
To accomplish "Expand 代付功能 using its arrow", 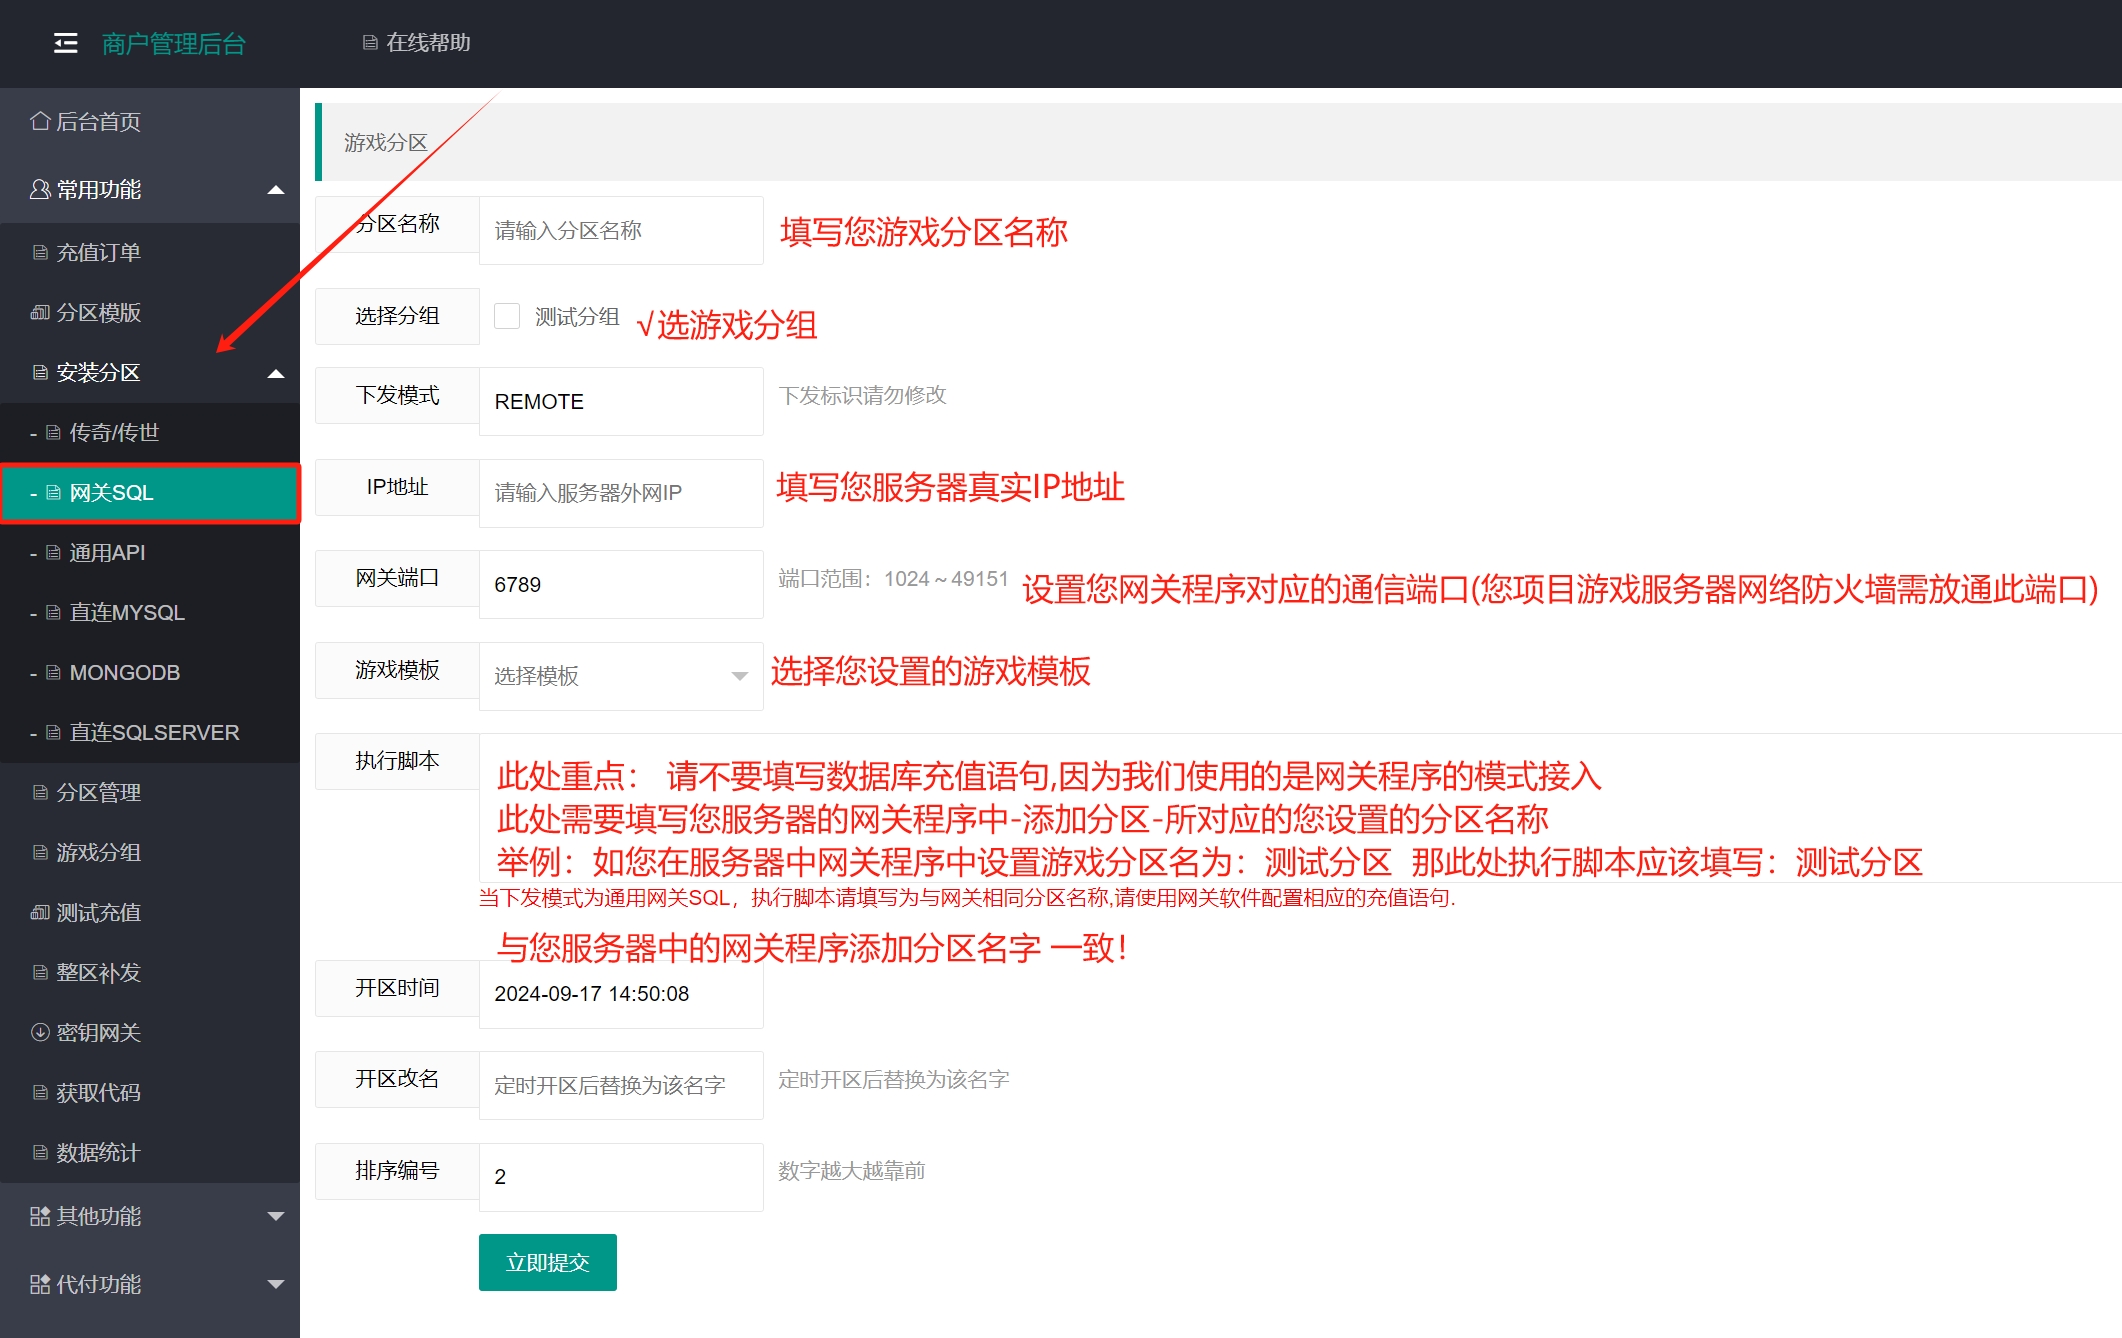I will tap(276, 1284).
